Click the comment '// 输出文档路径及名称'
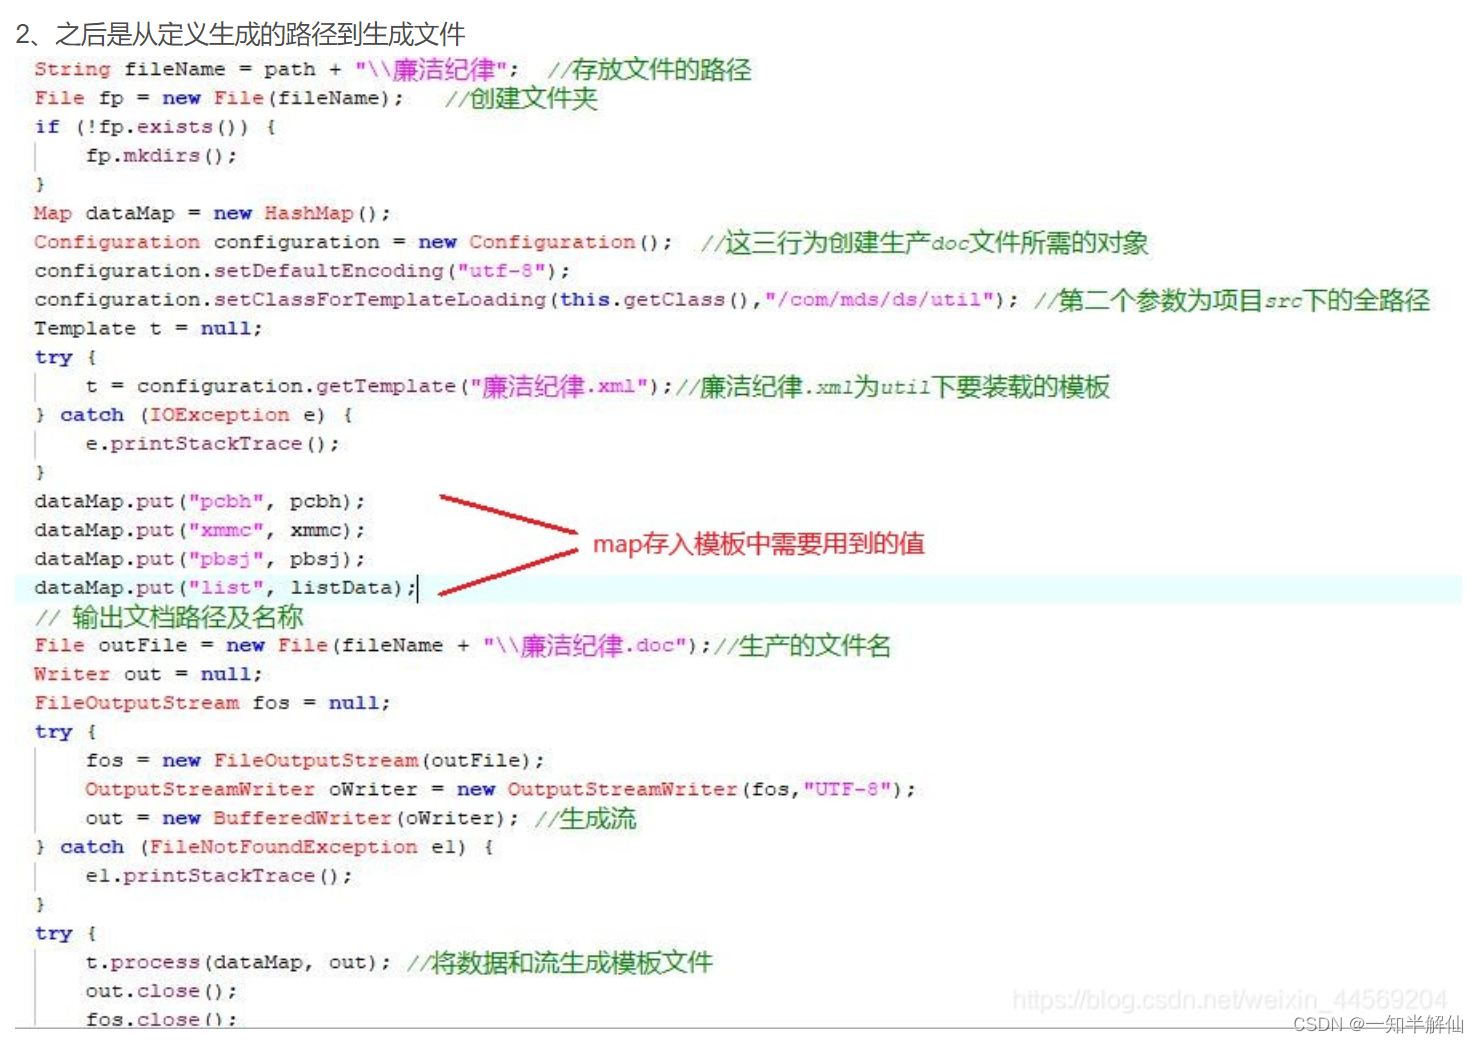Viewport: 1479px width, 1043px height. pos(169,617)
